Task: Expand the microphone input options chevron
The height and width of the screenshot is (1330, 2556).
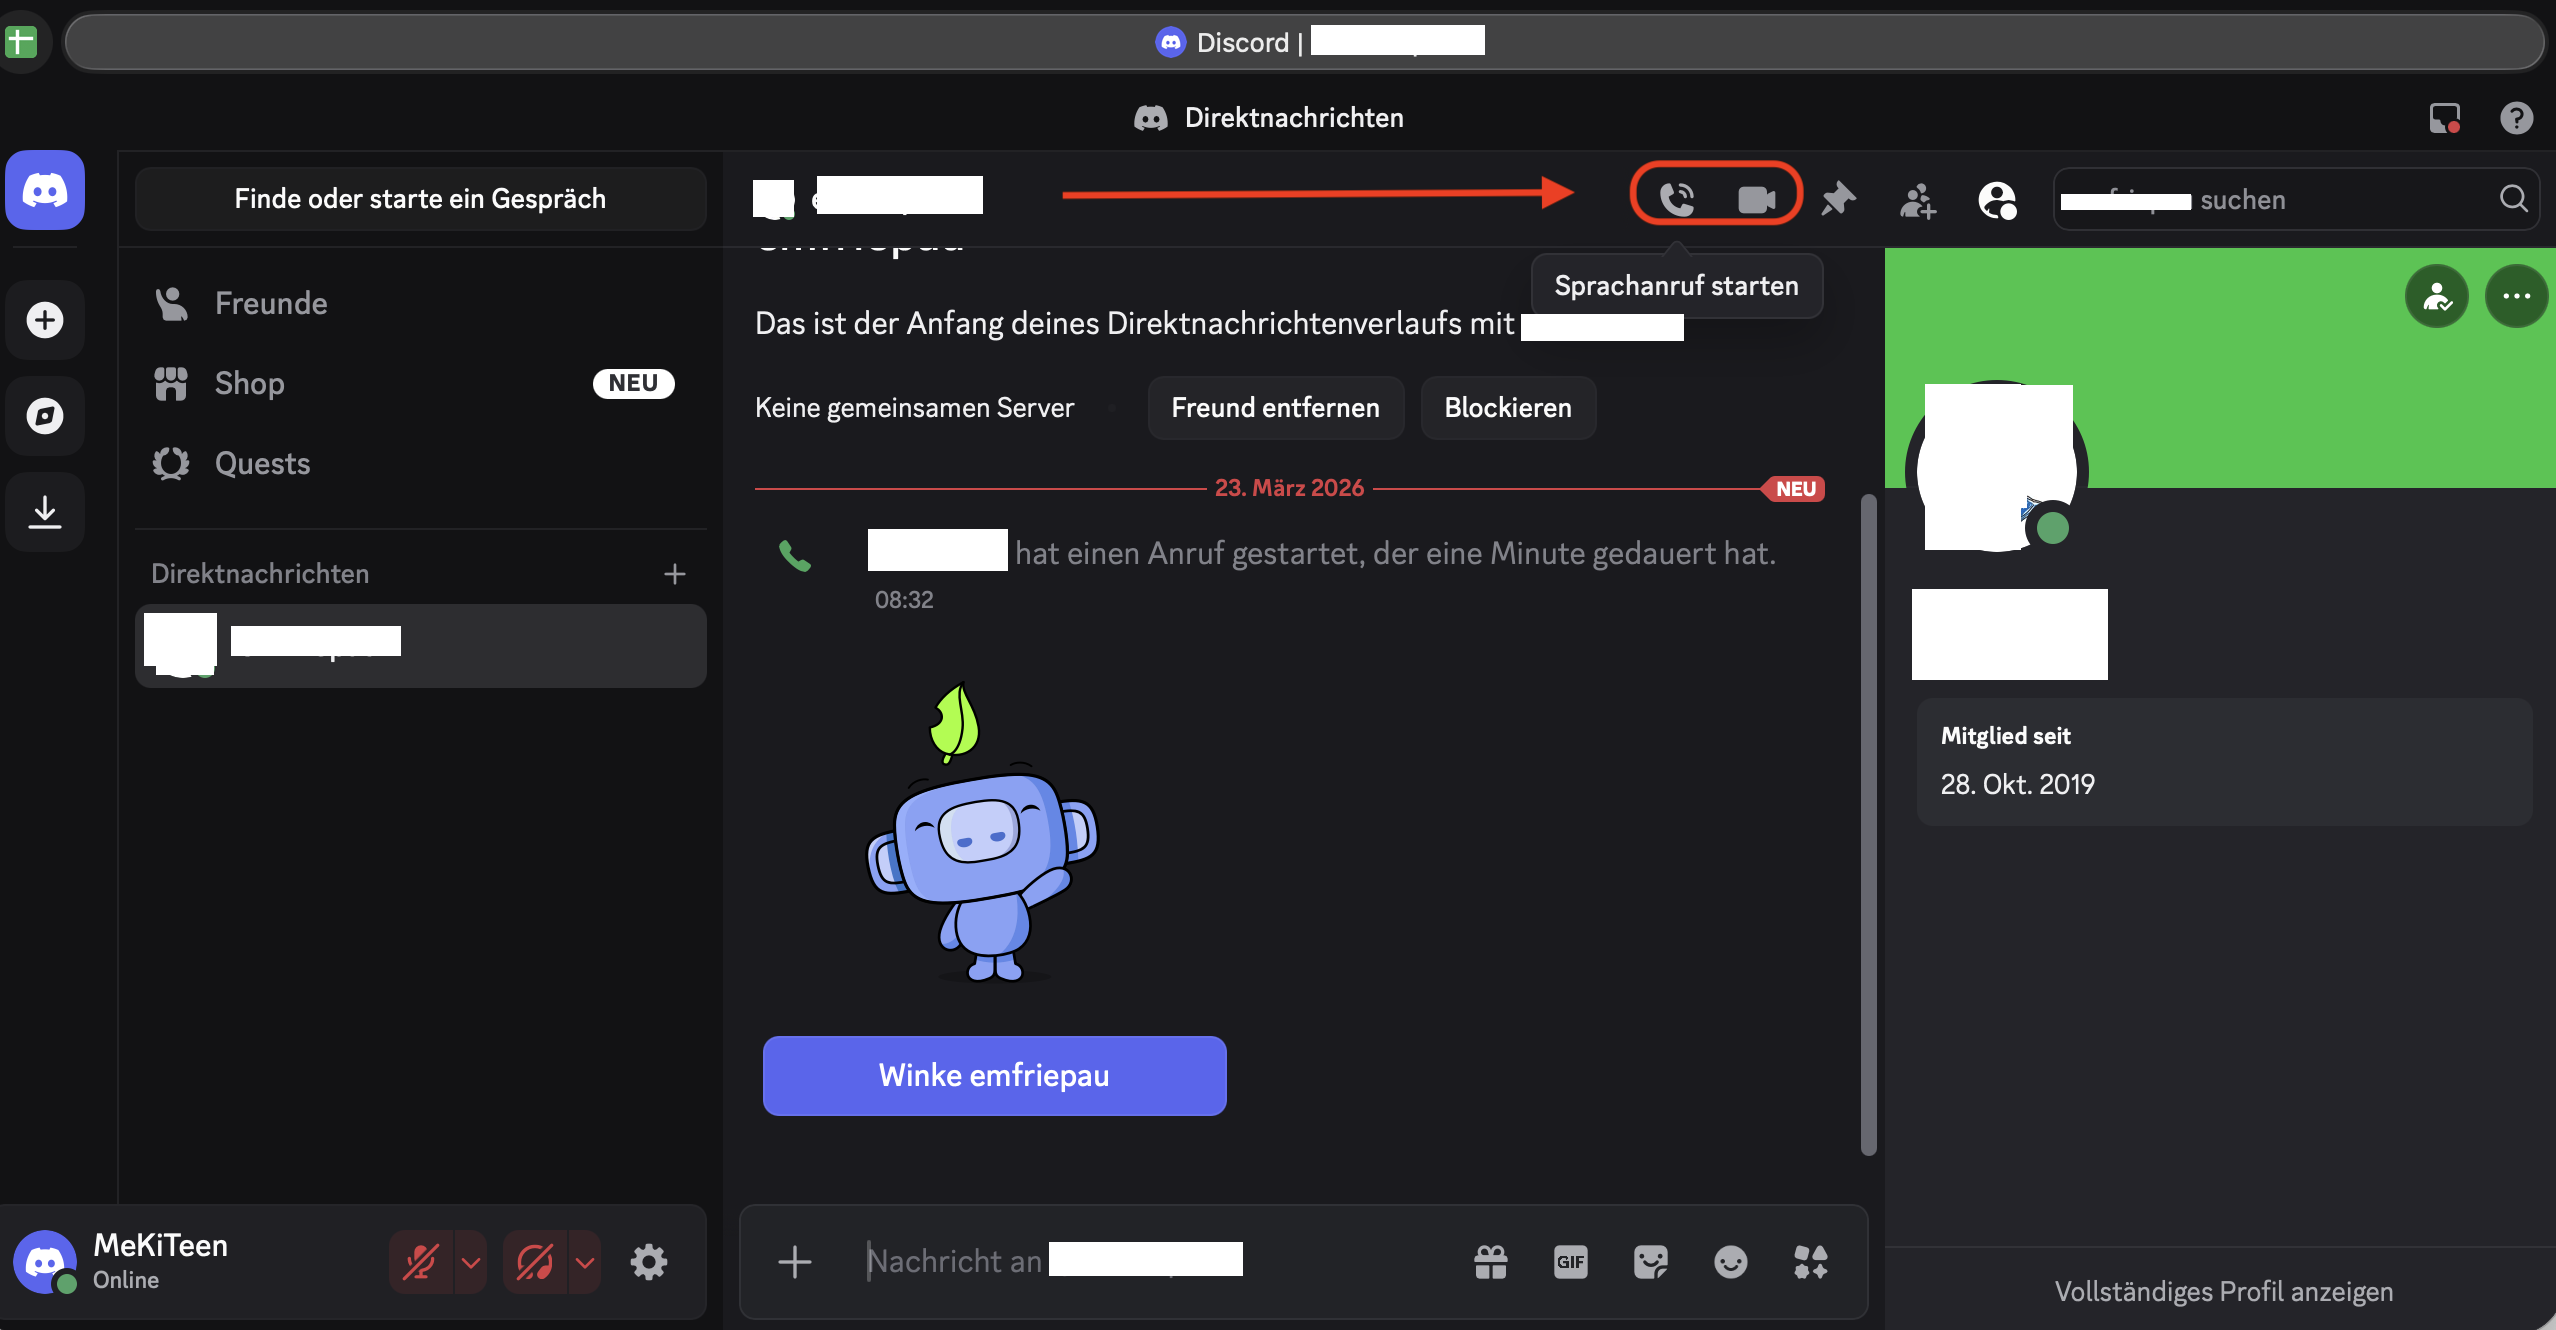Action: 471,1262
